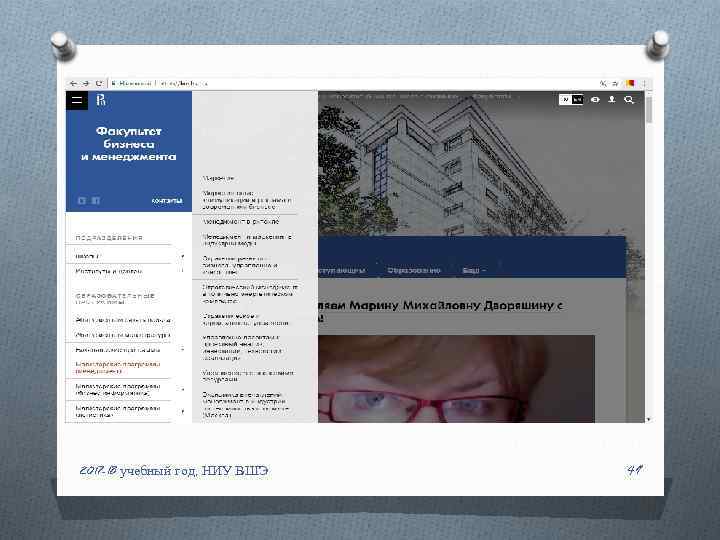
Task: Expand the Институты и центры arrow
Action: tap(182, 271)
